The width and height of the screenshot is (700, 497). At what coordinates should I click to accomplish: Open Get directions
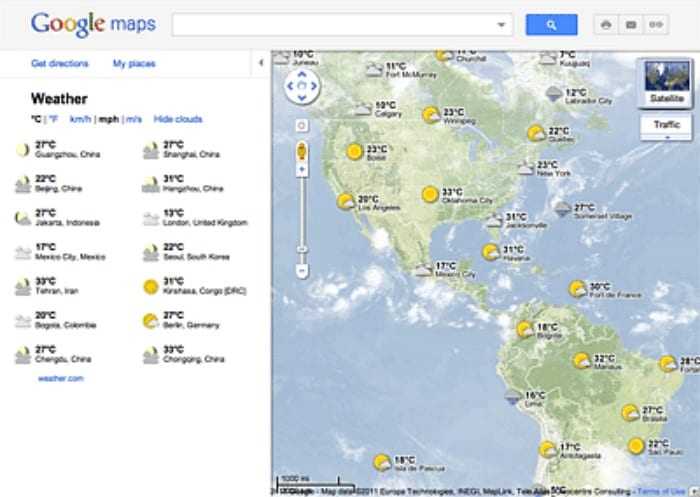pyautogui.click(x=60, y=63)
